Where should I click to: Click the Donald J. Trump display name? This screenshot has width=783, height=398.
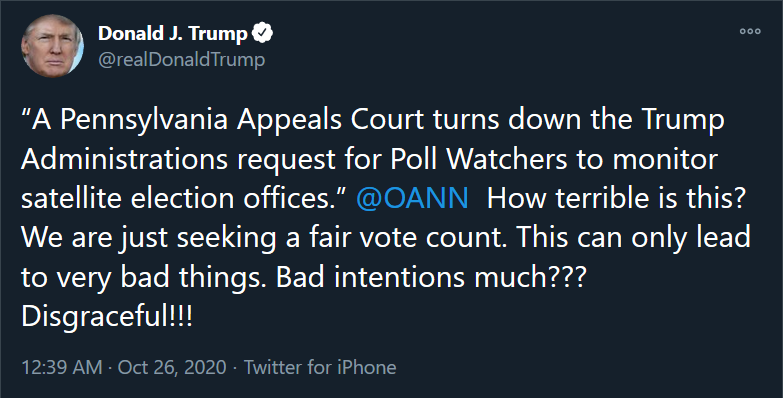coord(173,33)
